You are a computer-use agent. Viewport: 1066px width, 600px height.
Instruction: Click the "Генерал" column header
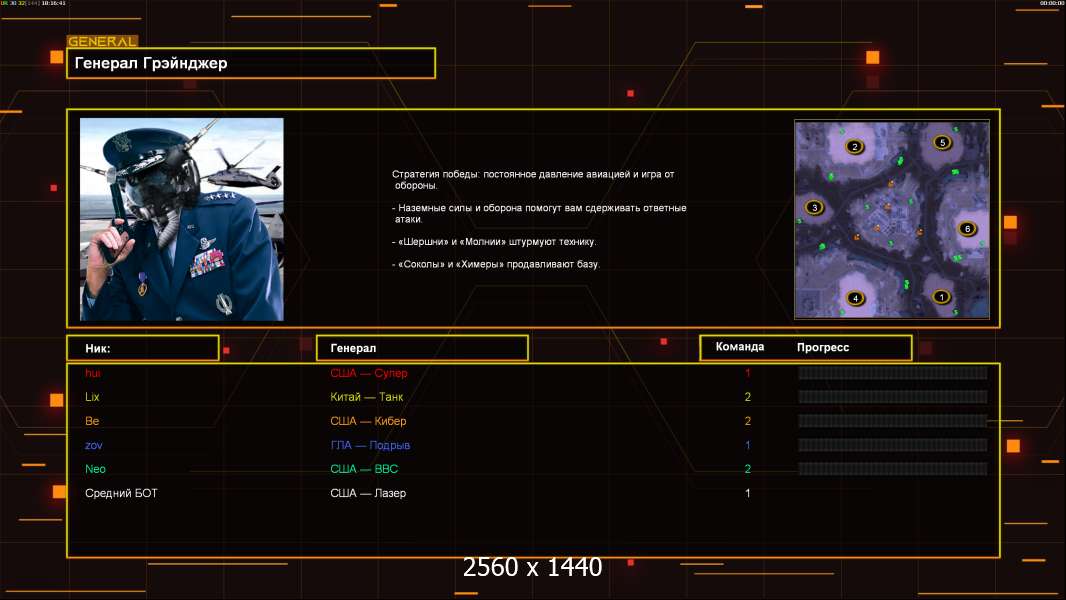(x=421, y=348)
